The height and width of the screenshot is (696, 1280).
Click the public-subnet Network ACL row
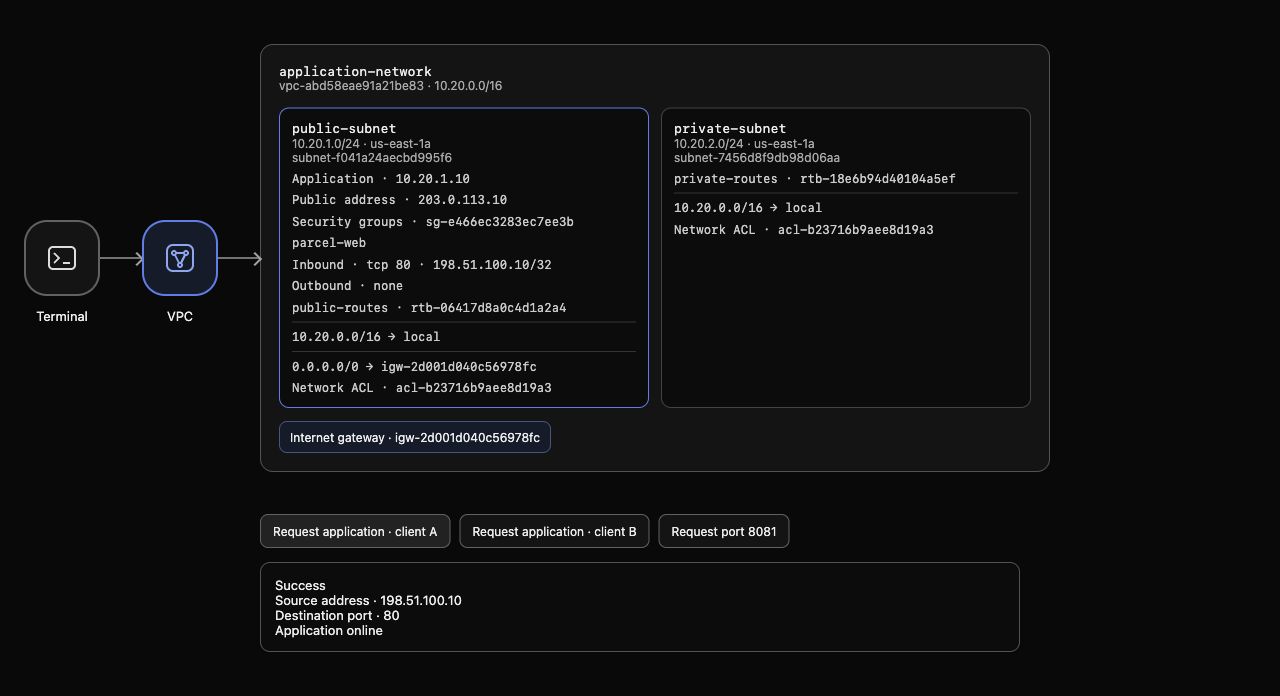[x=422, y=388]
